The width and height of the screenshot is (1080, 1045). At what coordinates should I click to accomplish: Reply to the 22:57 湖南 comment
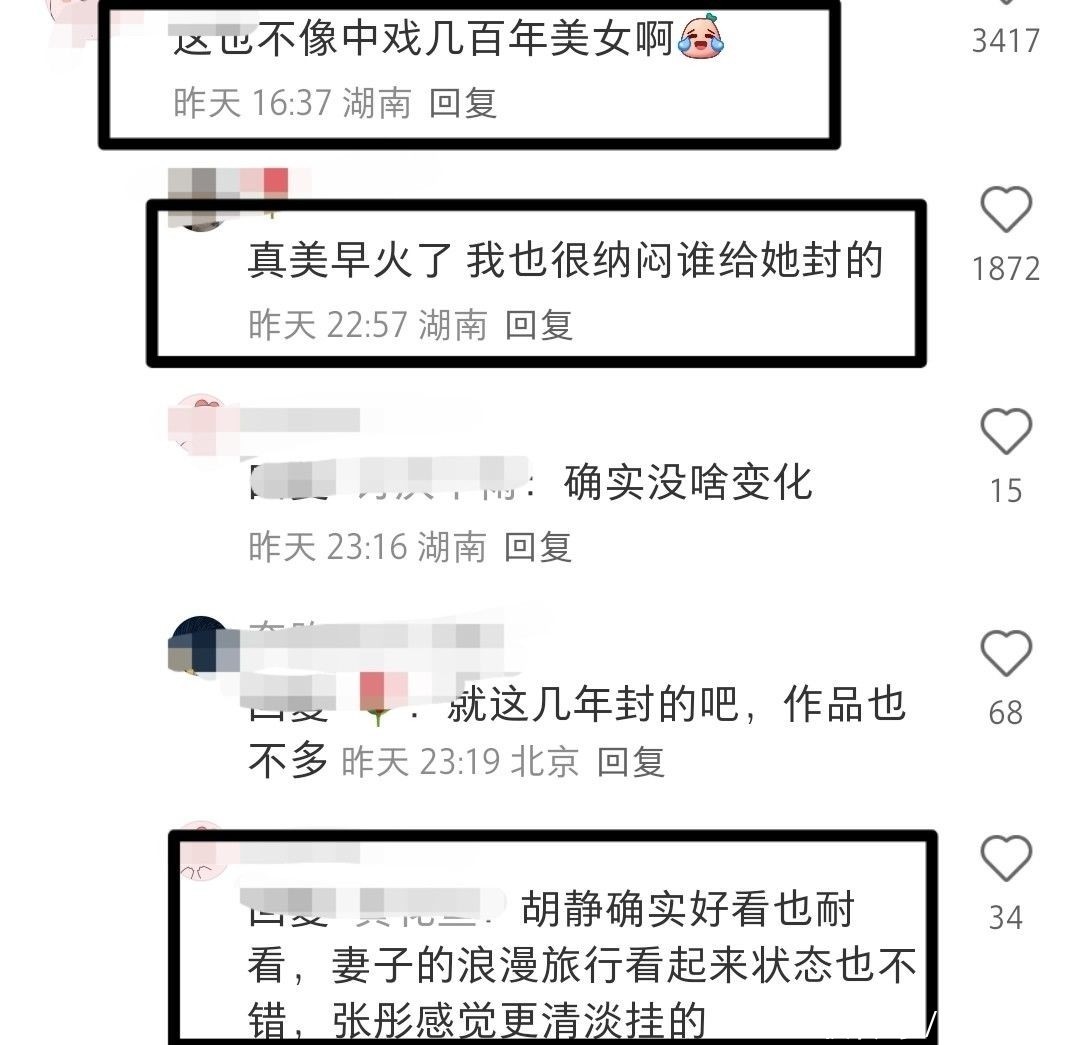click(539, 325)
